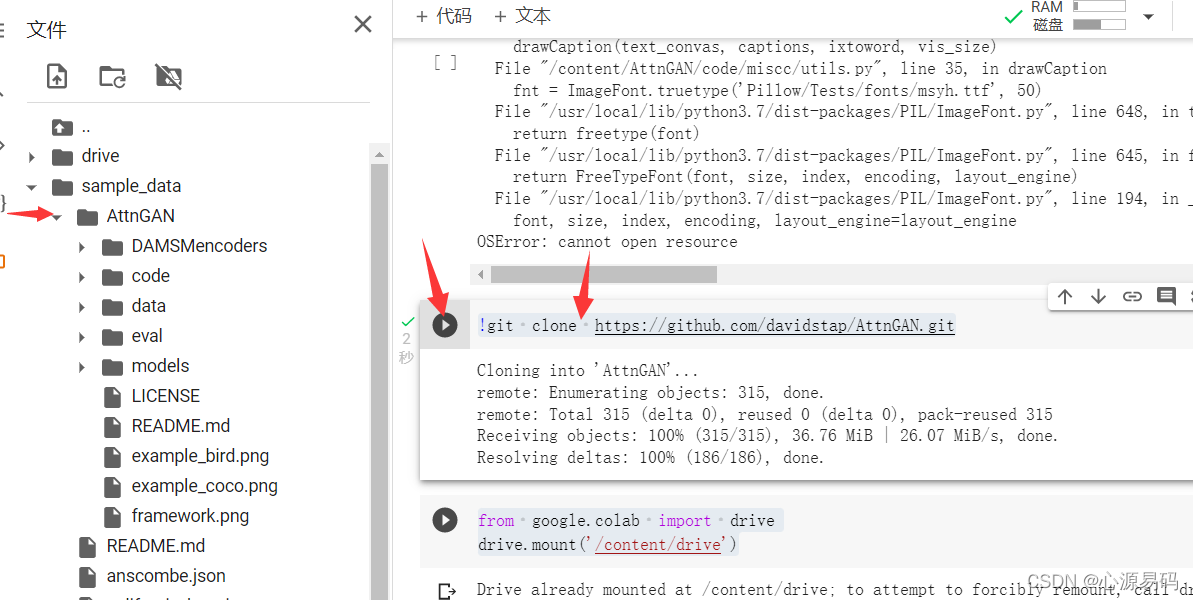Copy link to cell icon
This screenshot has width=1193, height=600.
click(x=1132, y=297)
